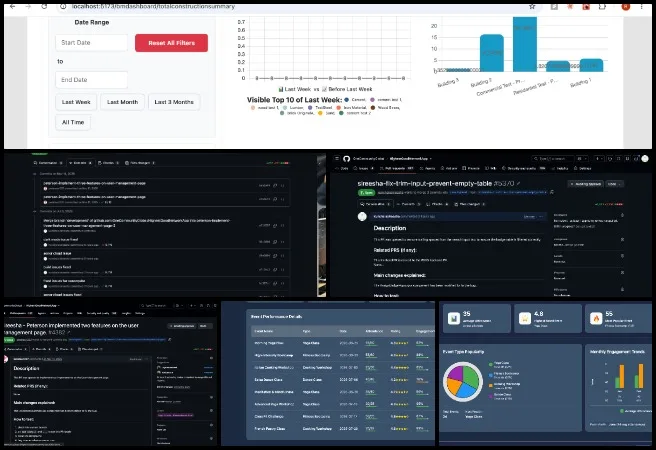Viewport: 656px width, 450px height.
Task: Click the Lumber legend color dot
Action: [x=285, y=108]
